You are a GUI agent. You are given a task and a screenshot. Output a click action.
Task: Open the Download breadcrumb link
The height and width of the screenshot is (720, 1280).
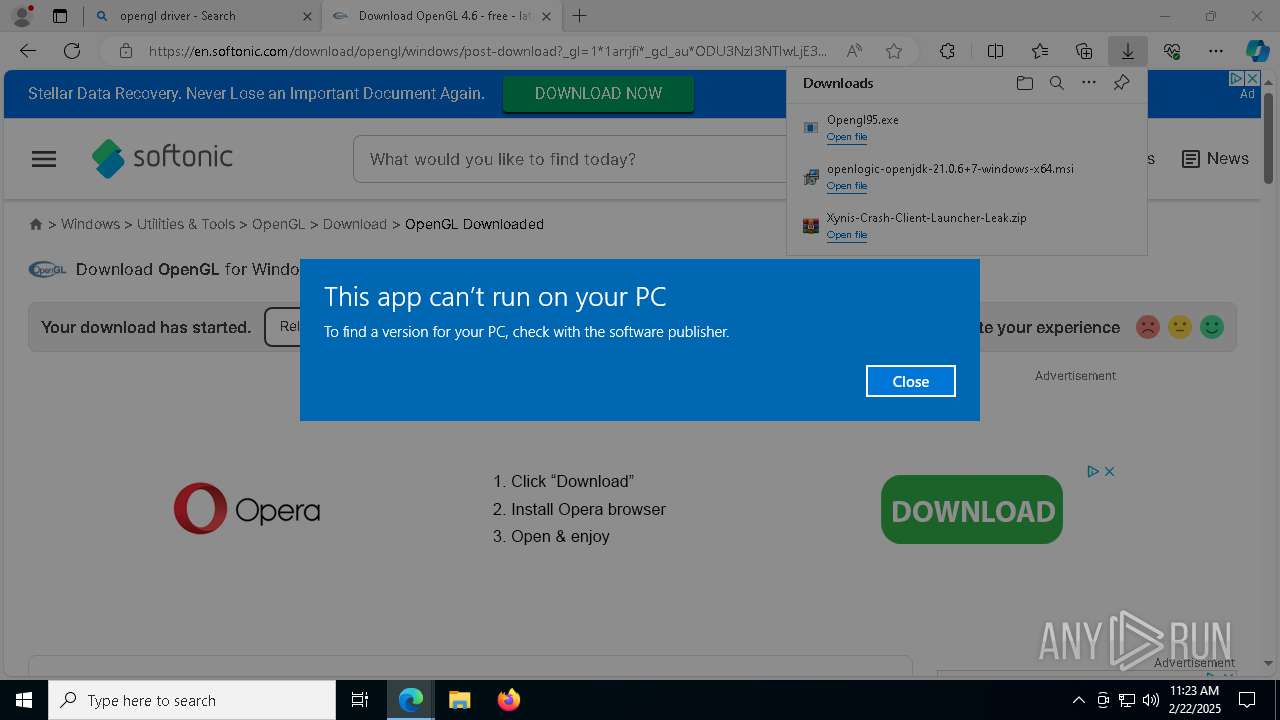tap(355, 224)
